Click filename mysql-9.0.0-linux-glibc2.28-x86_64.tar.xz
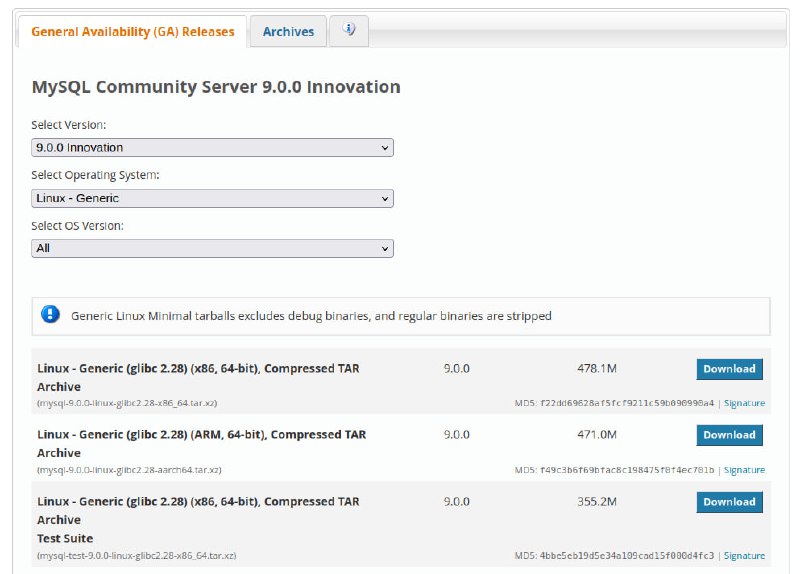The height and width of the screenshot is (574, 800). (127, 403)
